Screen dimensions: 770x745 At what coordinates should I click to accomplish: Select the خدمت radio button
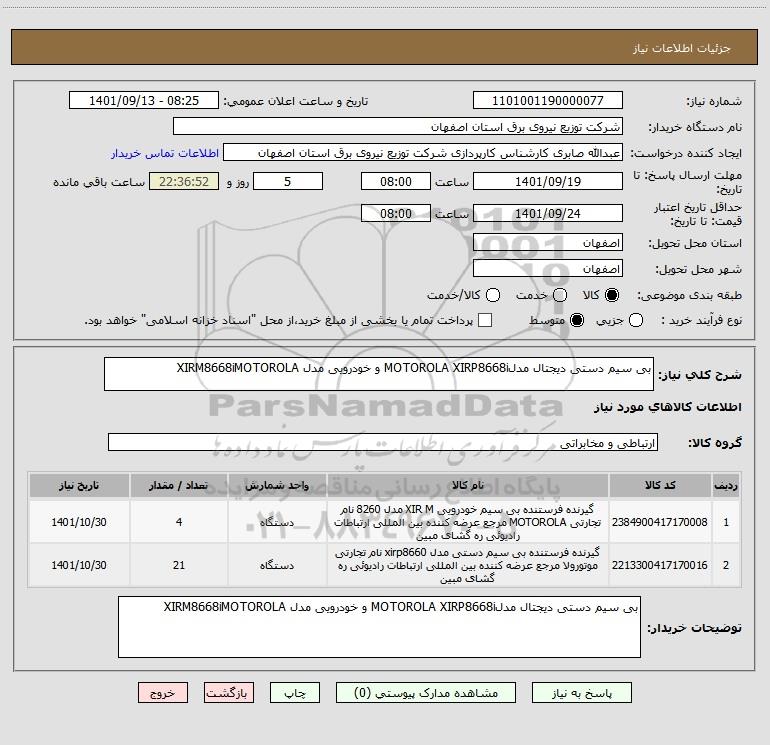pyautogui.click(x=560, y=295)
